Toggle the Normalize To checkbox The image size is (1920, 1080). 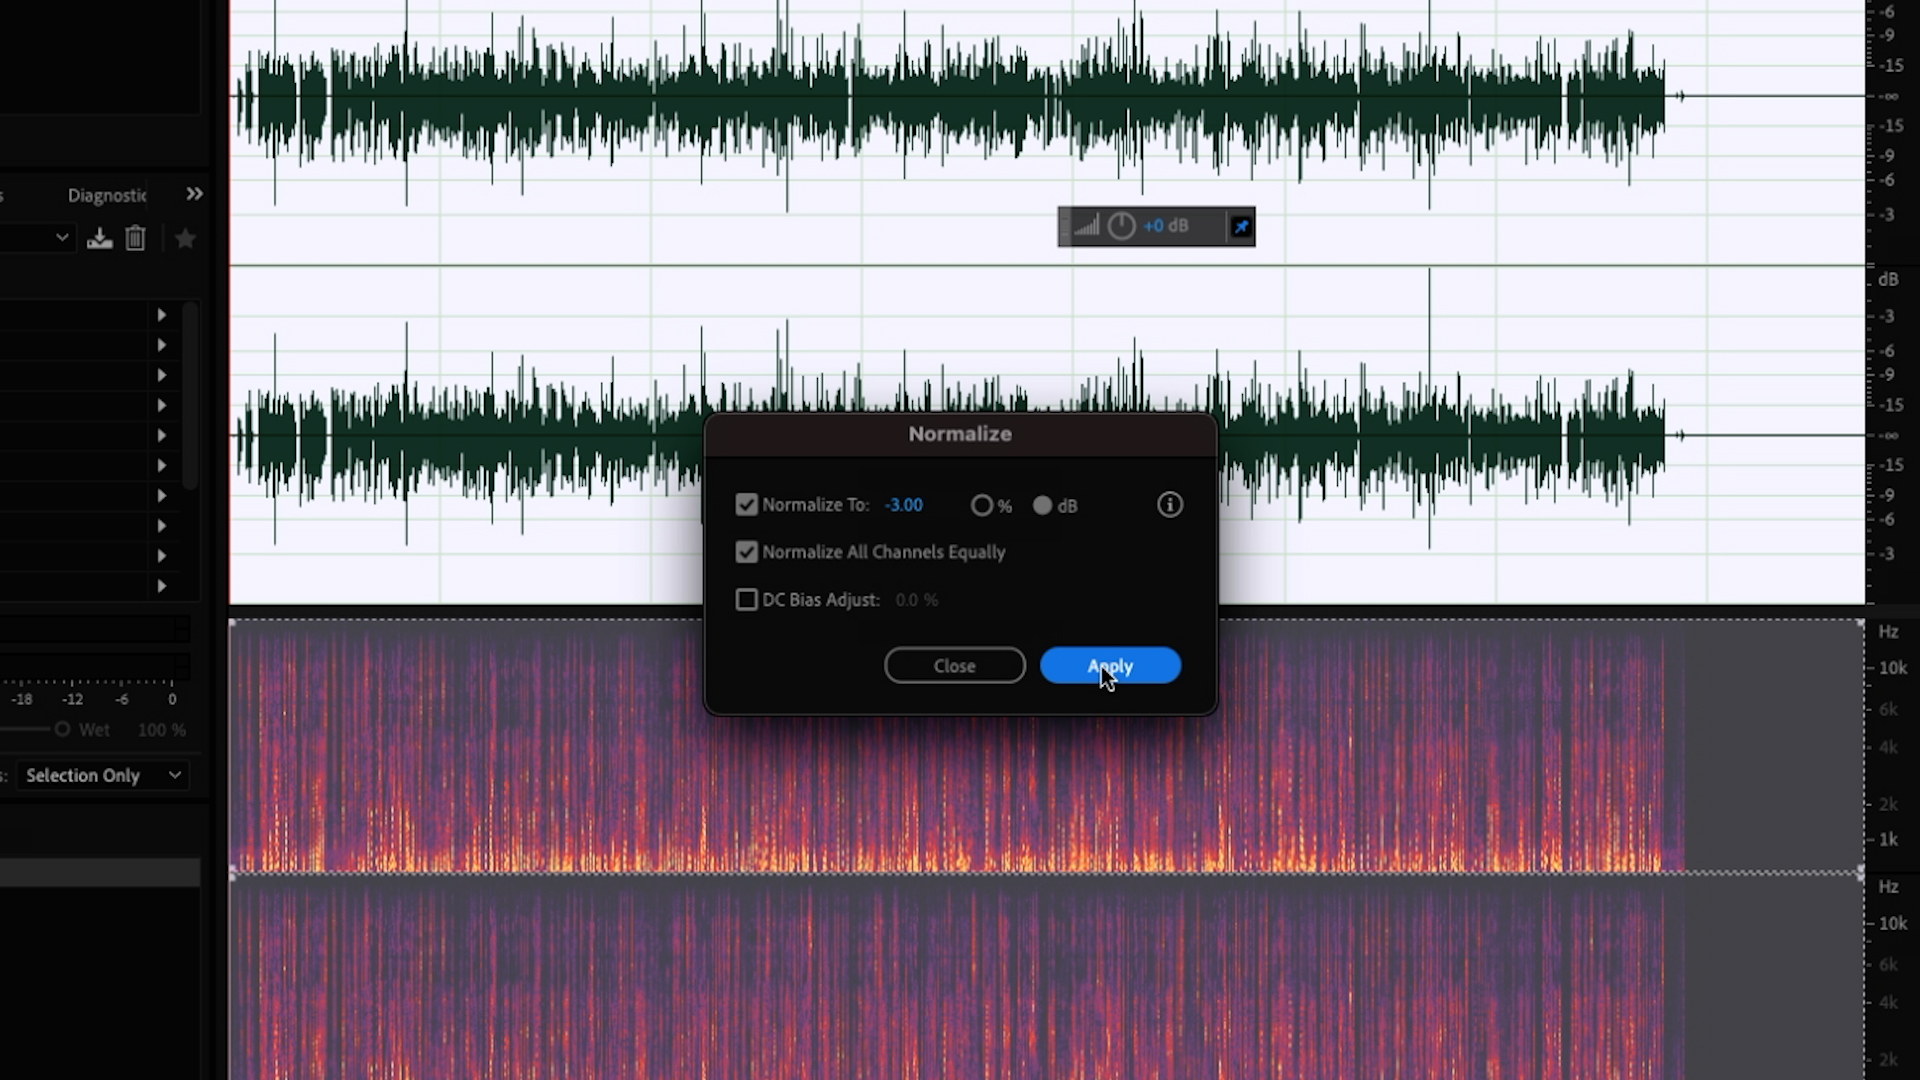[746, 505]
